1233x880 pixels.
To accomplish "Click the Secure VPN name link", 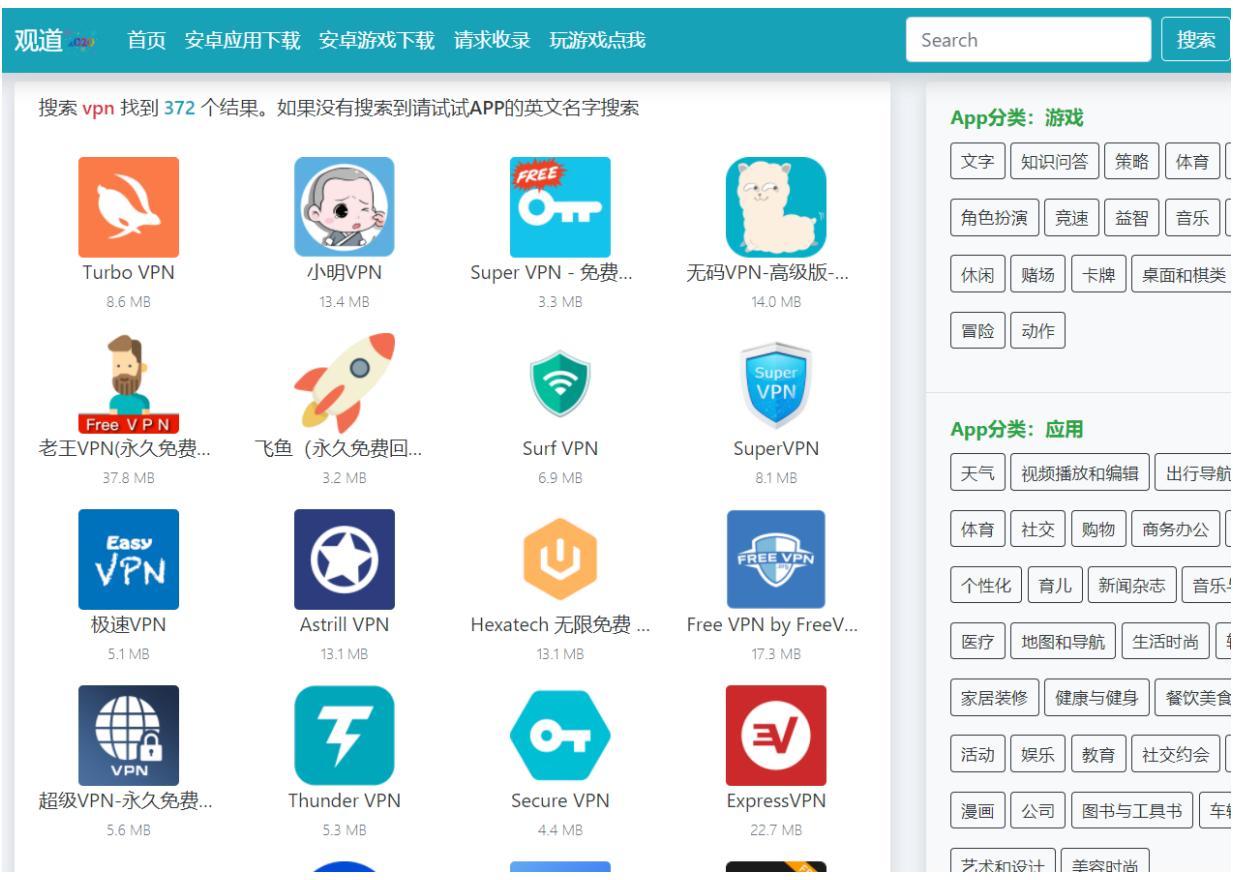I will point(560,801).
